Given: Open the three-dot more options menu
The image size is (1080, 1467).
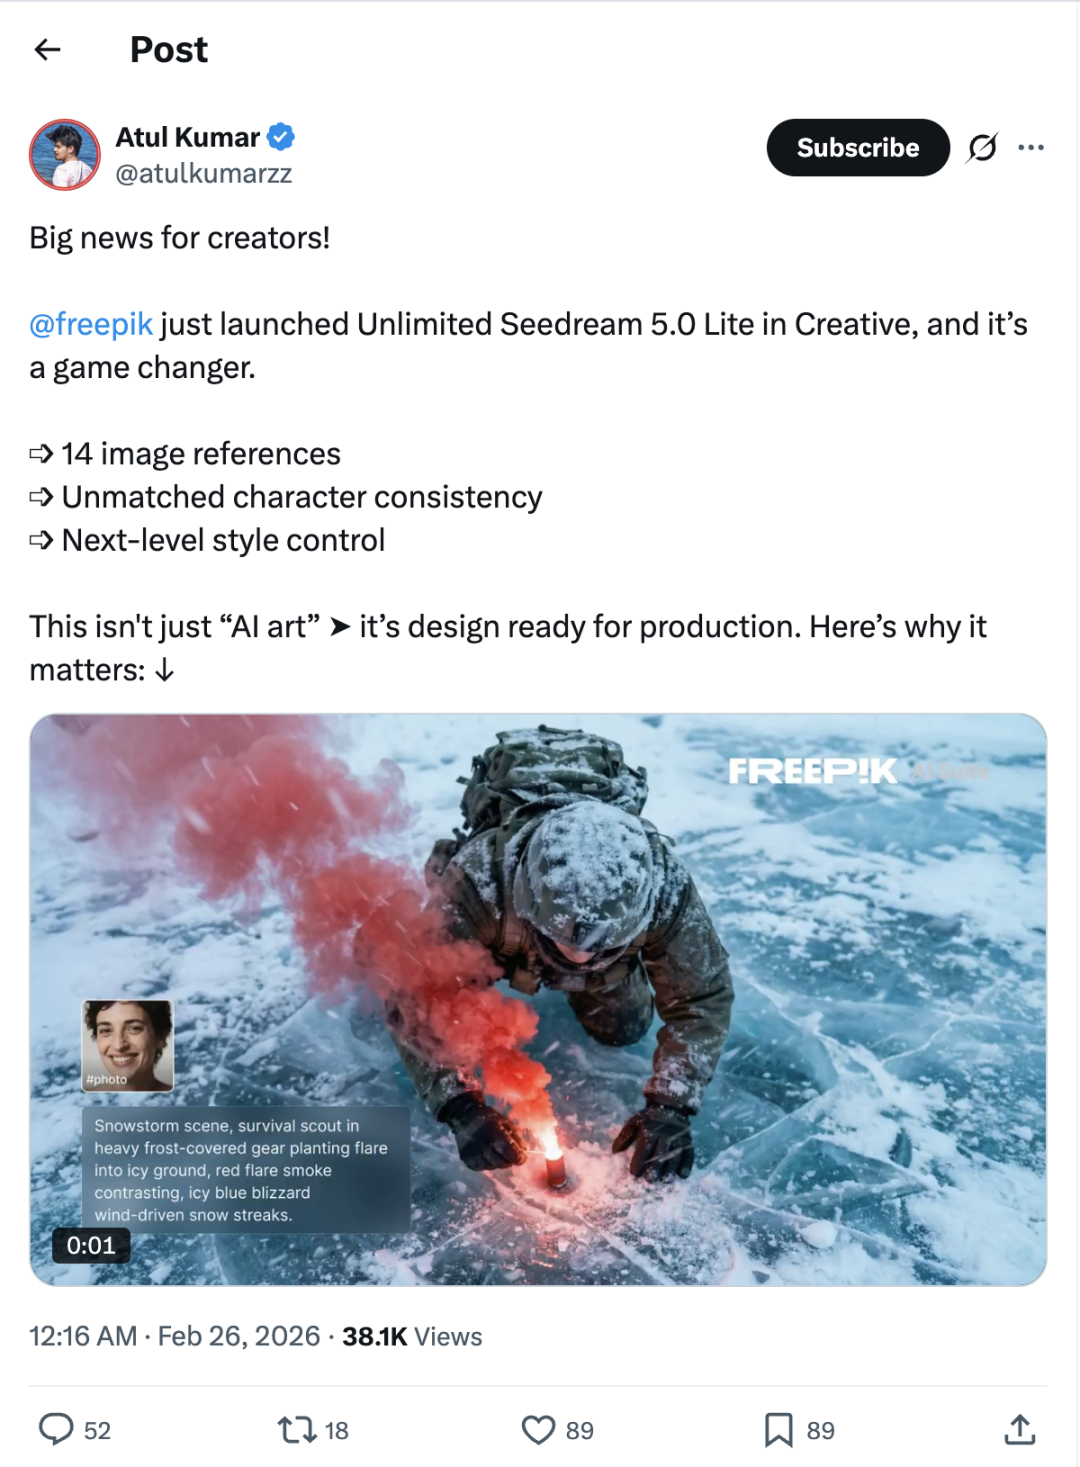Looking at the screenshot, I should (1031, 147).
